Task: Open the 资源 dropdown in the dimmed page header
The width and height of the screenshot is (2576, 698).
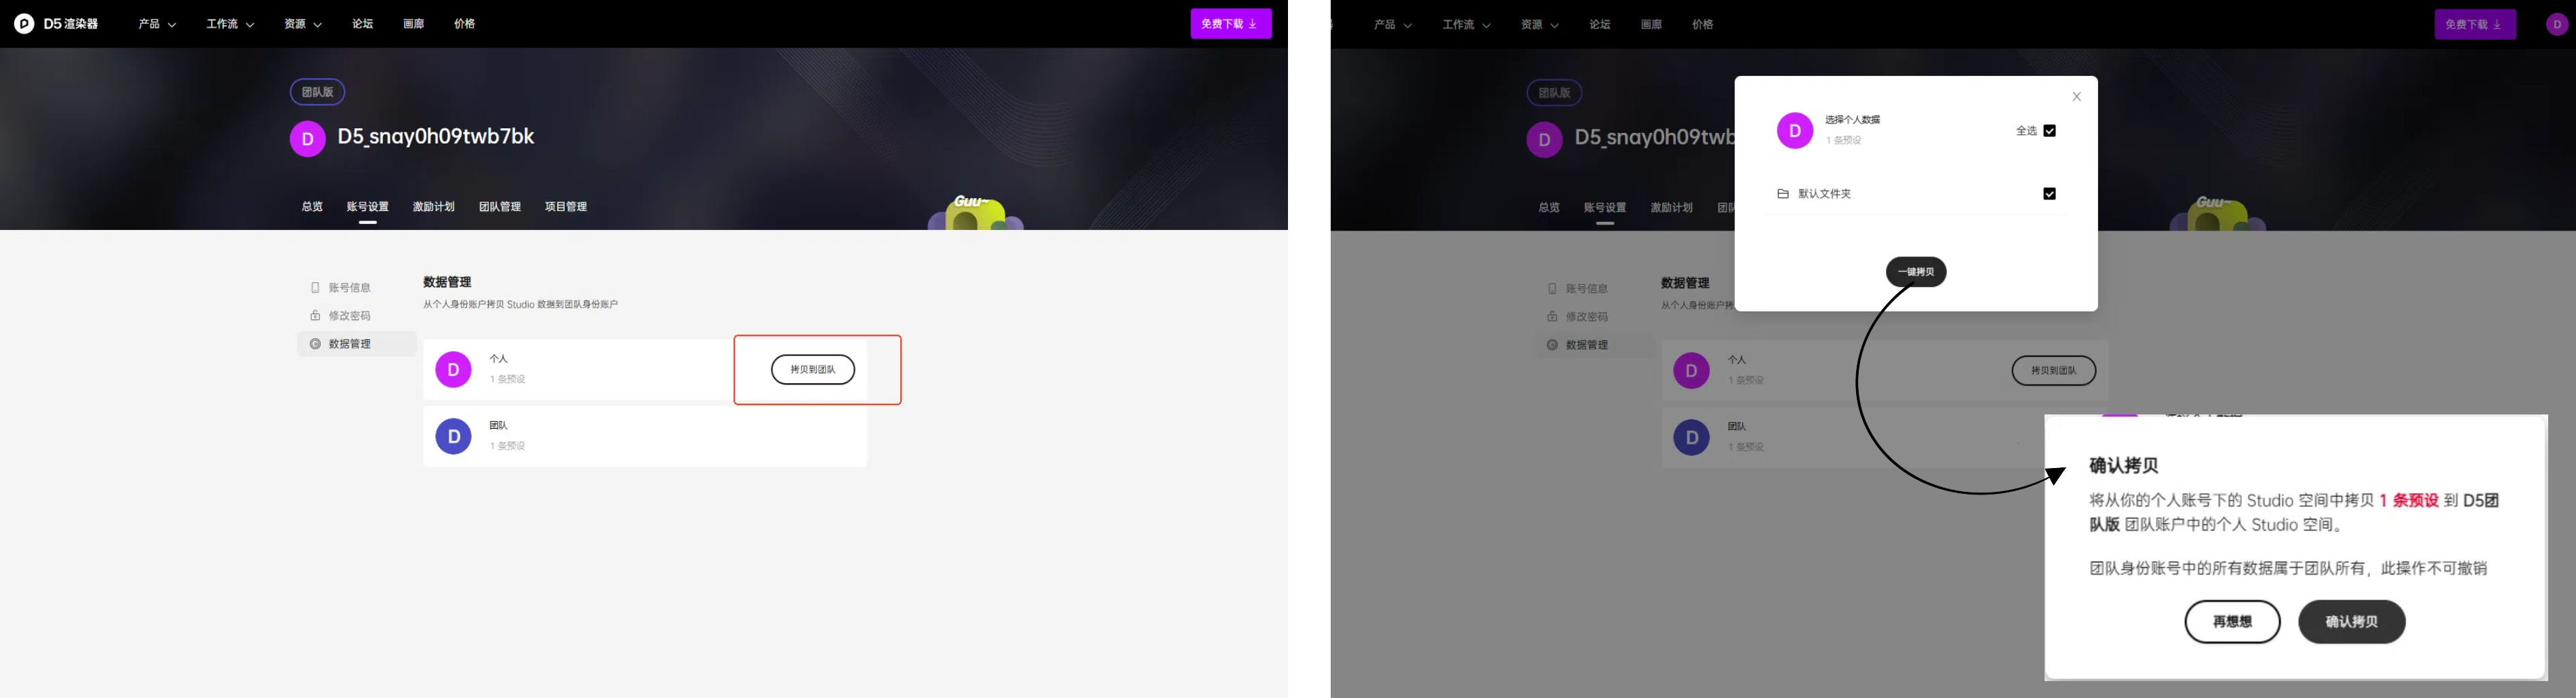Action: (1540, 25)
